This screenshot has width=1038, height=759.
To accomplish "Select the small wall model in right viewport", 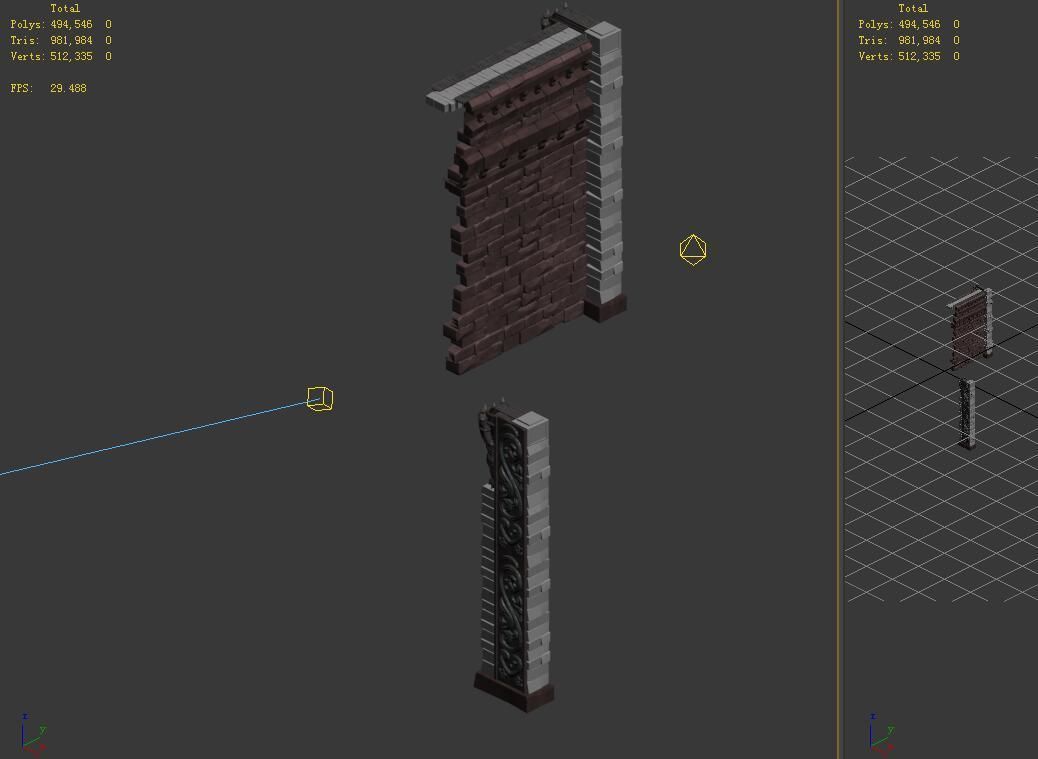I will tap(971, 328).
